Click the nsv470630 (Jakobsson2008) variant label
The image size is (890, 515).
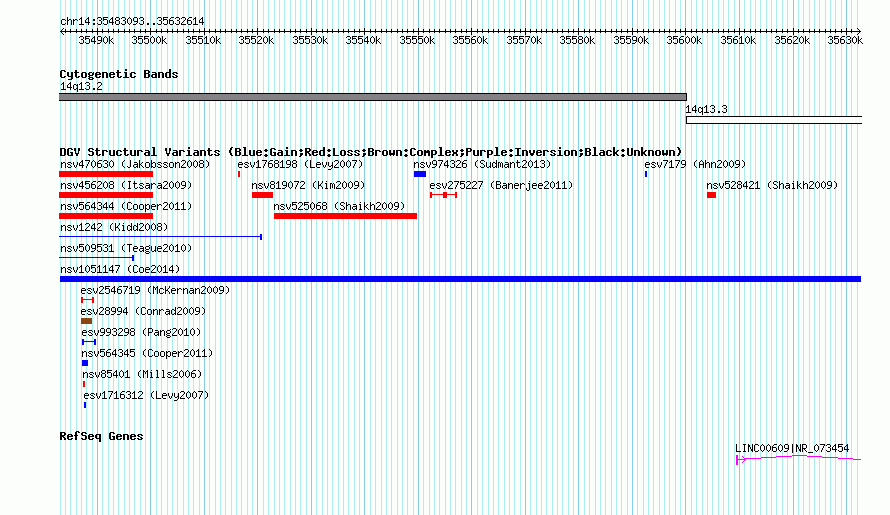pos(135,164)
